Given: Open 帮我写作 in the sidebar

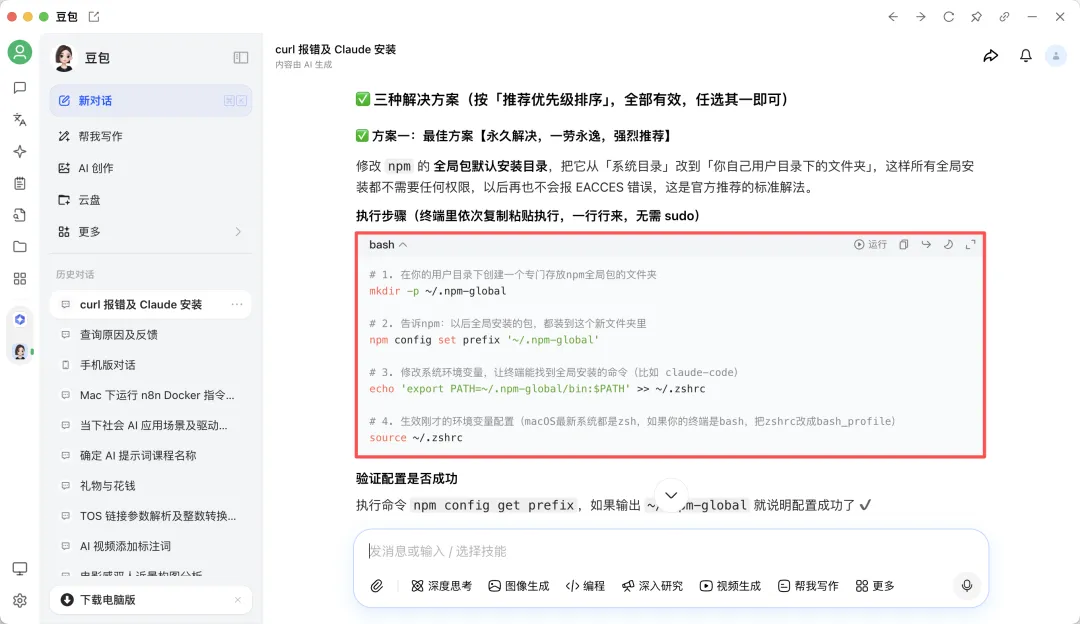Looking at the screenshot, I should (x=151, y=136).
